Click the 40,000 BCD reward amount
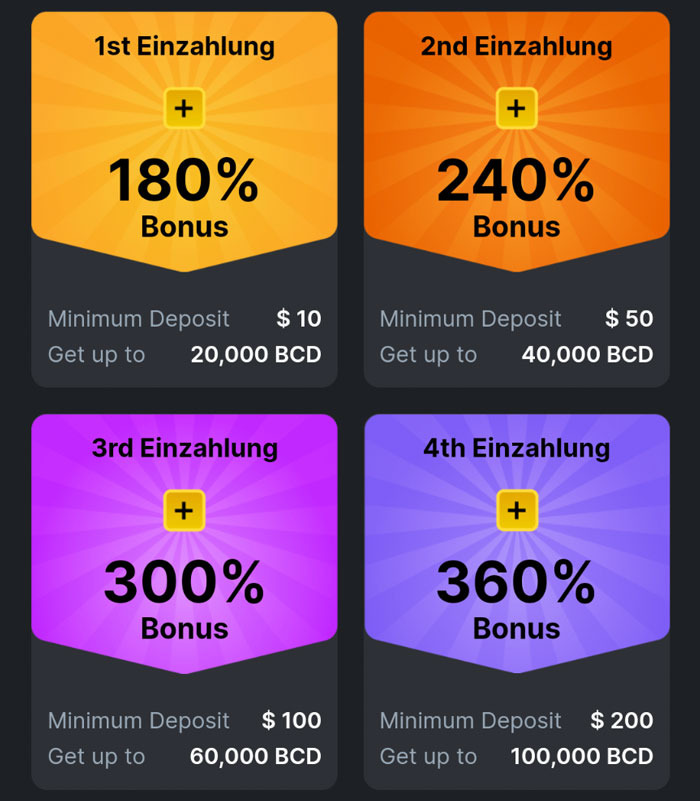 click(x=588, y=355)
